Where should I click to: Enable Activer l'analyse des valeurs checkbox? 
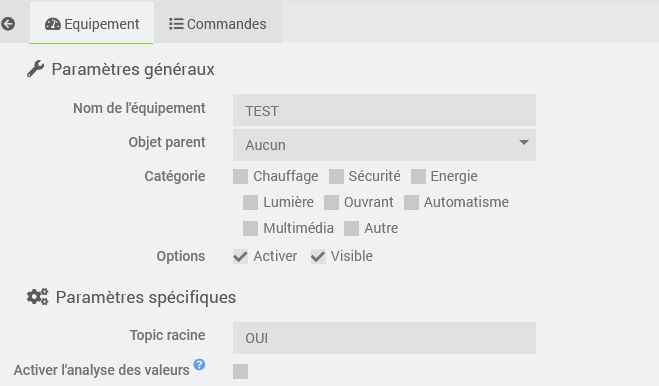click(240, 371)
